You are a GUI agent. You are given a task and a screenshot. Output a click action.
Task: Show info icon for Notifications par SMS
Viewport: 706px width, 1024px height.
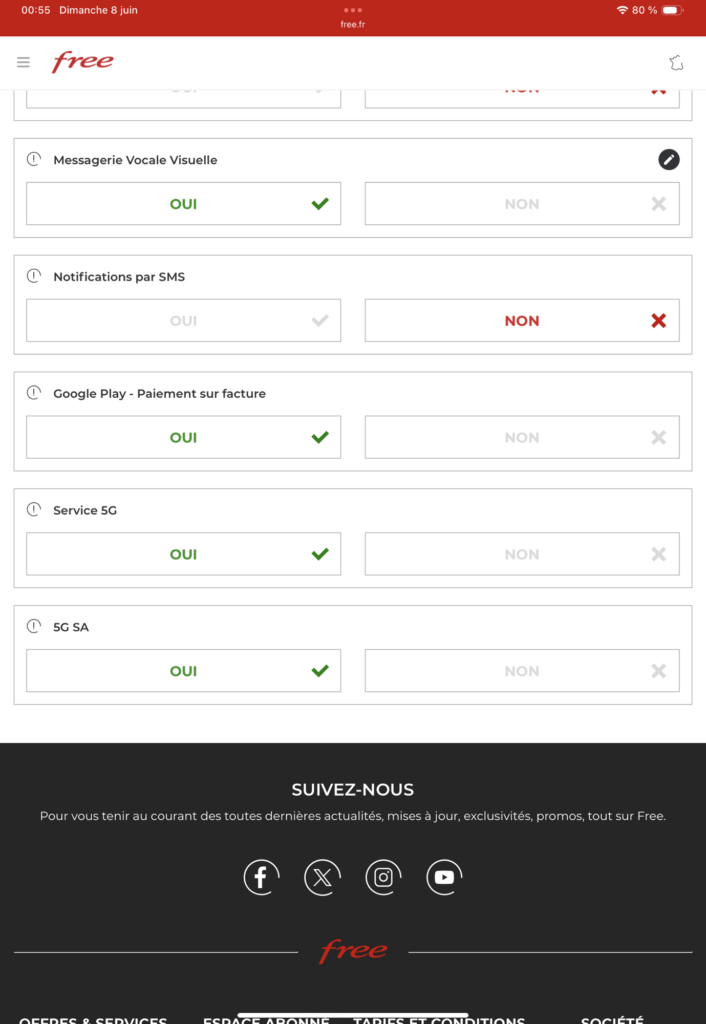(x=34, y=276)
